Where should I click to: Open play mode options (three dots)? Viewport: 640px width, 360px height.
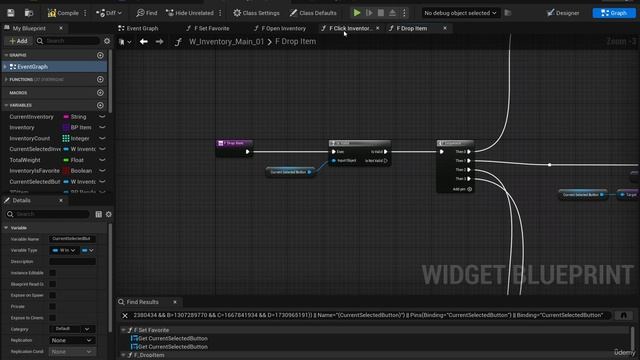point(404,13)
